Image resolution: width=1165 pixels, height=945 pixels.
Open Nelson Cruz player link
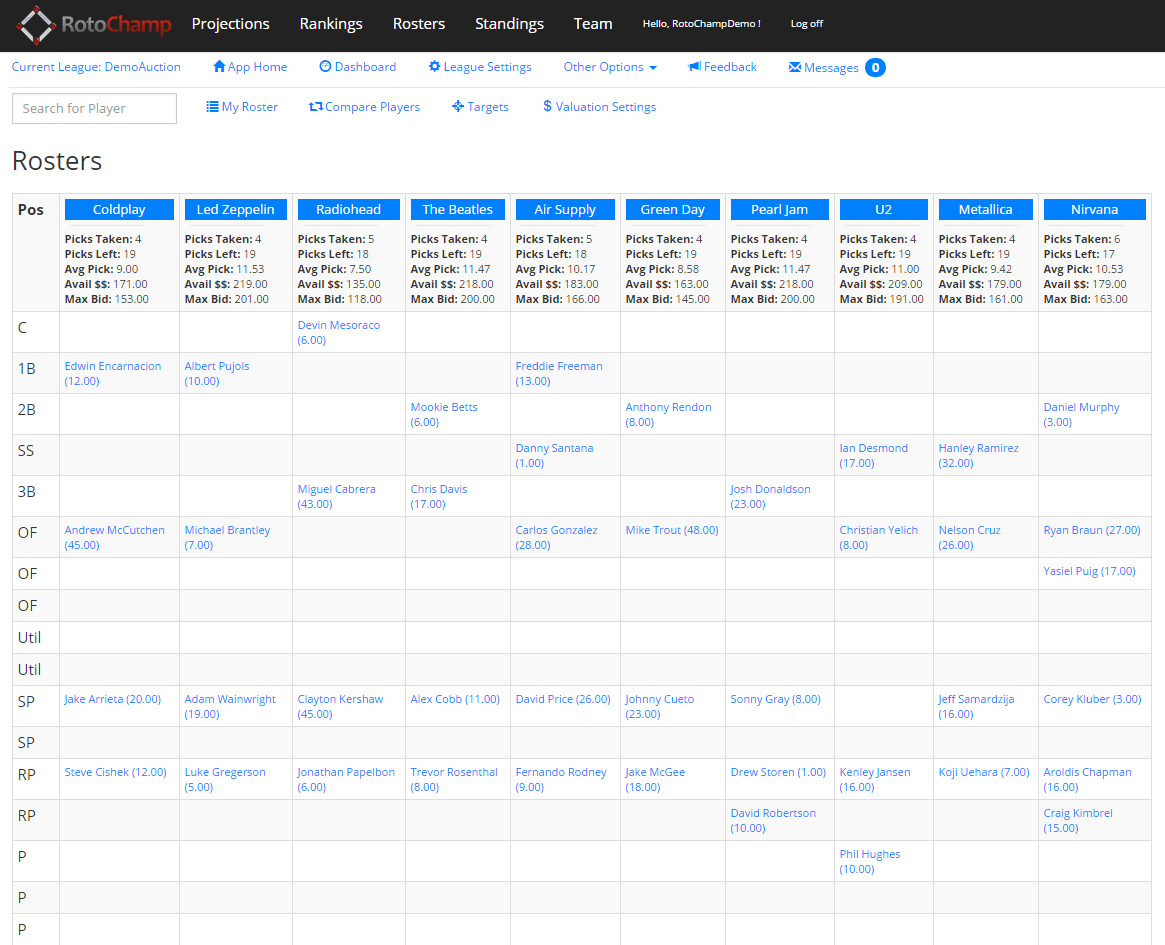pos(970,536)
